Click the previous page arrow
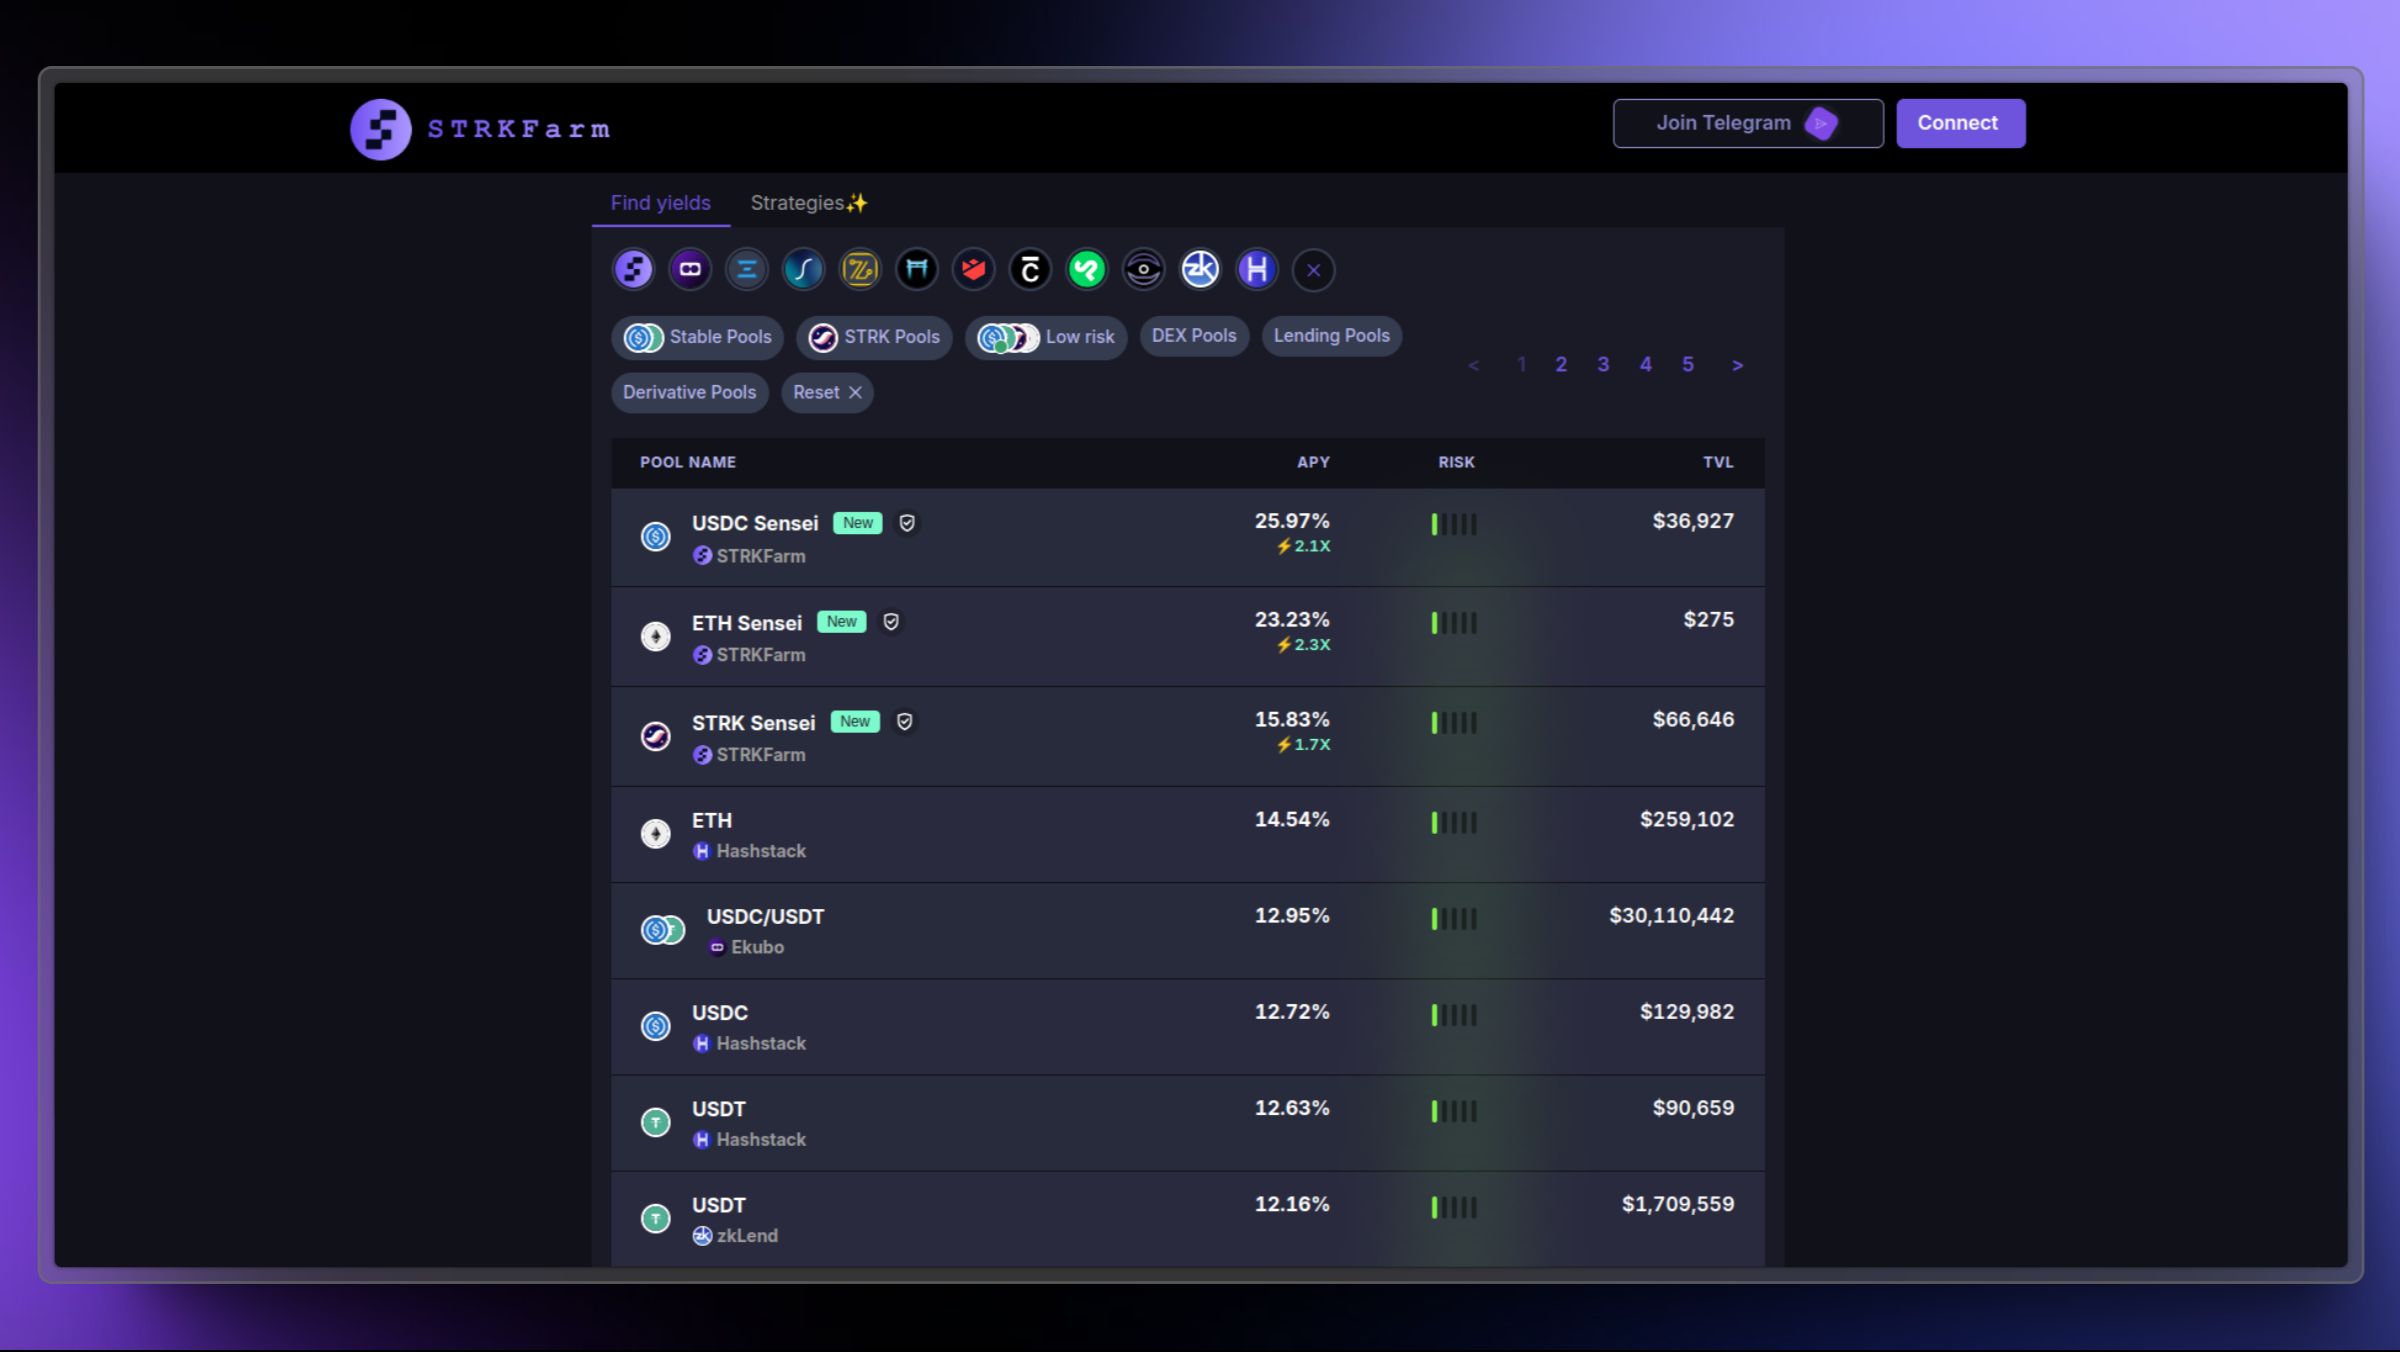Screen dimensions: 2400x1352 (1473, 365)
